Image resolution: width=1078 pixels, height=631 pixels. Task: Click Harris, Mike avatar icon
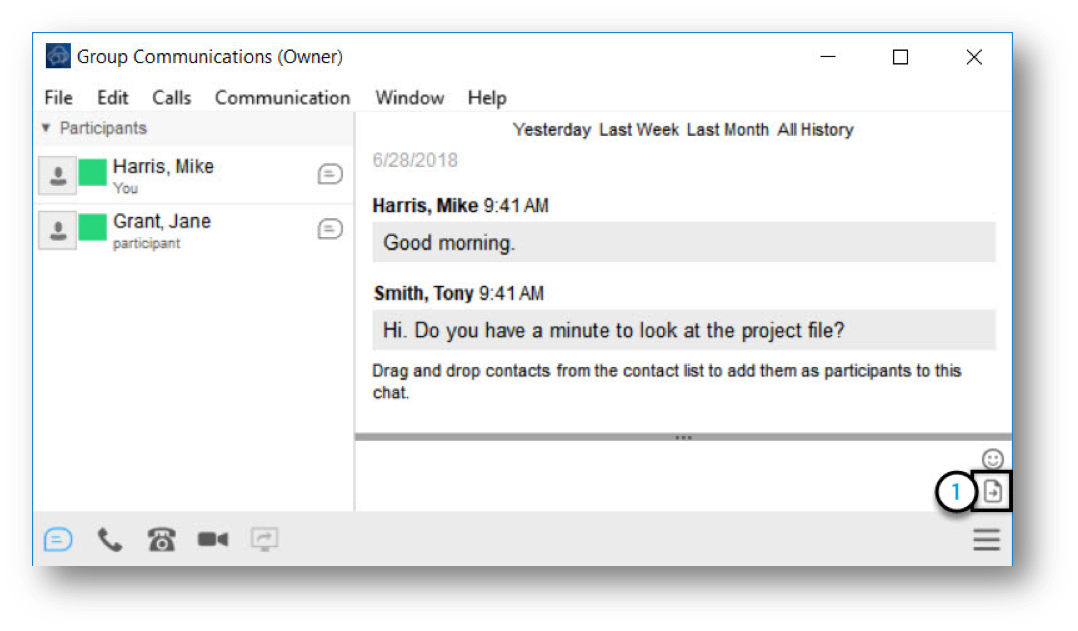(58, 175)
